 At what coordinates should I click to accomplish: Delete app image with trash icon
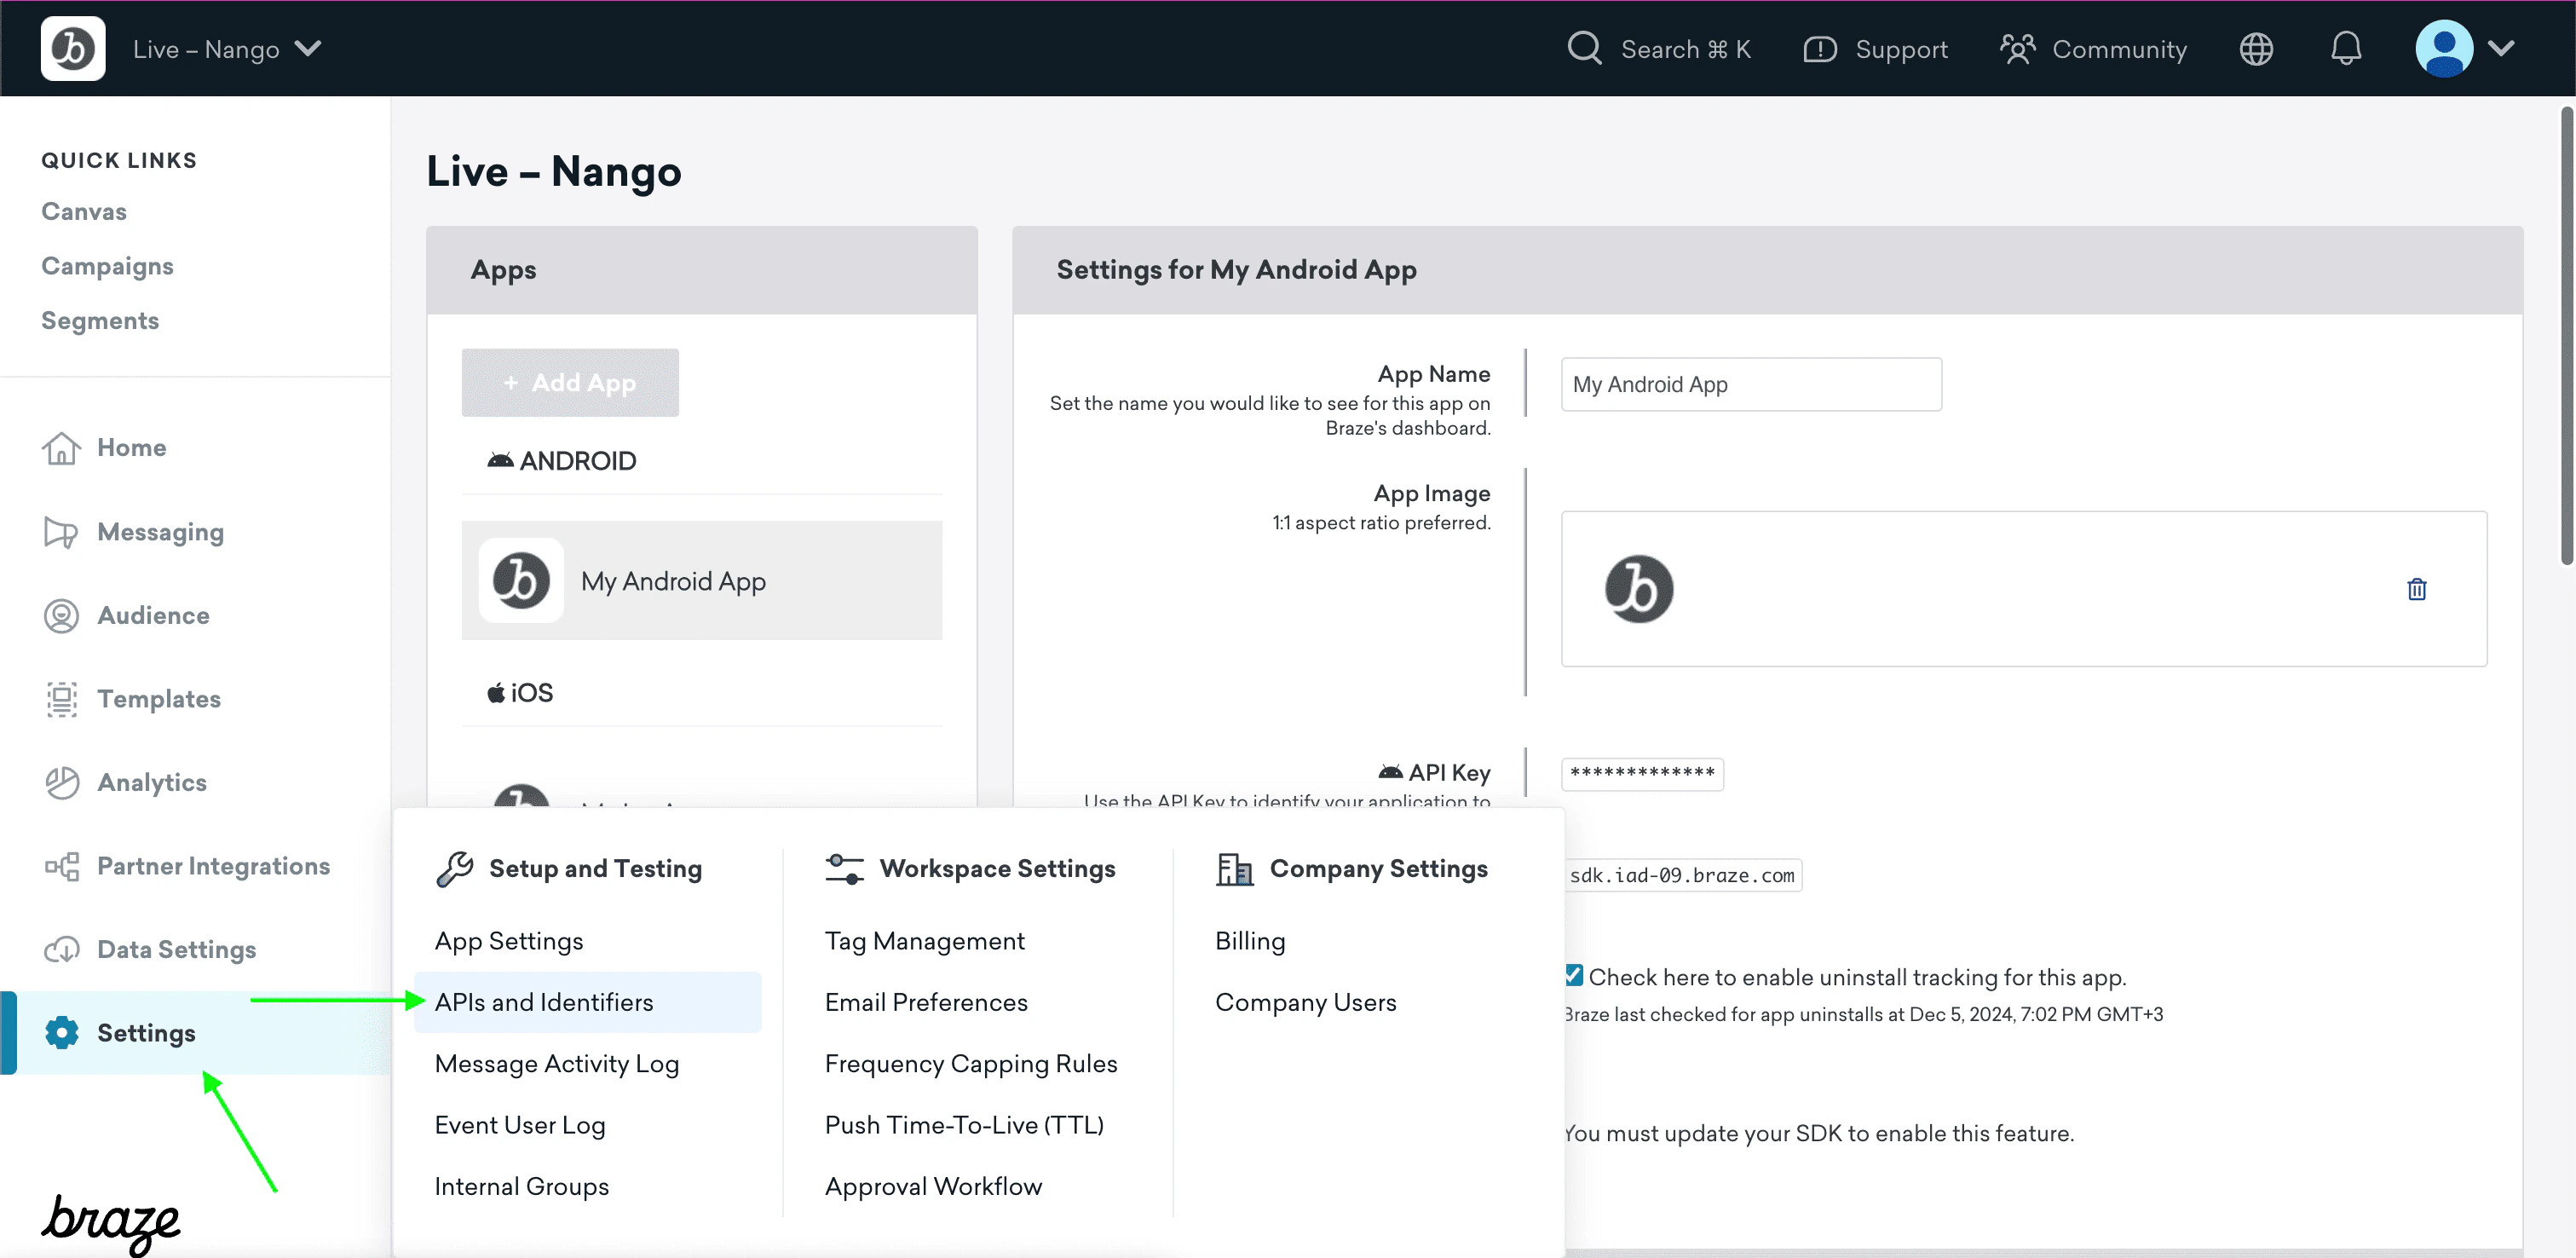[x=2416, y=589]
